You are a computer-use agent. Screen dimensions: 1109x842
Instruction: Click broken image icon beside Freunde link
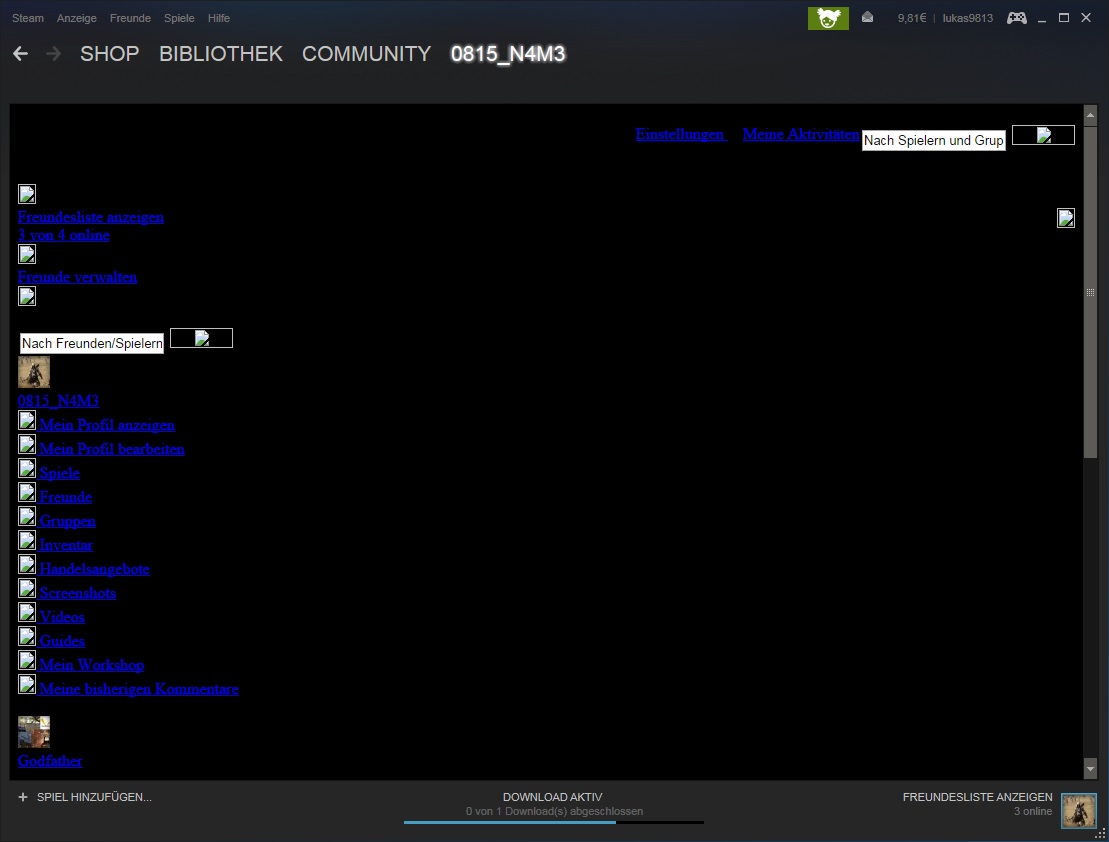click(27, 493)
